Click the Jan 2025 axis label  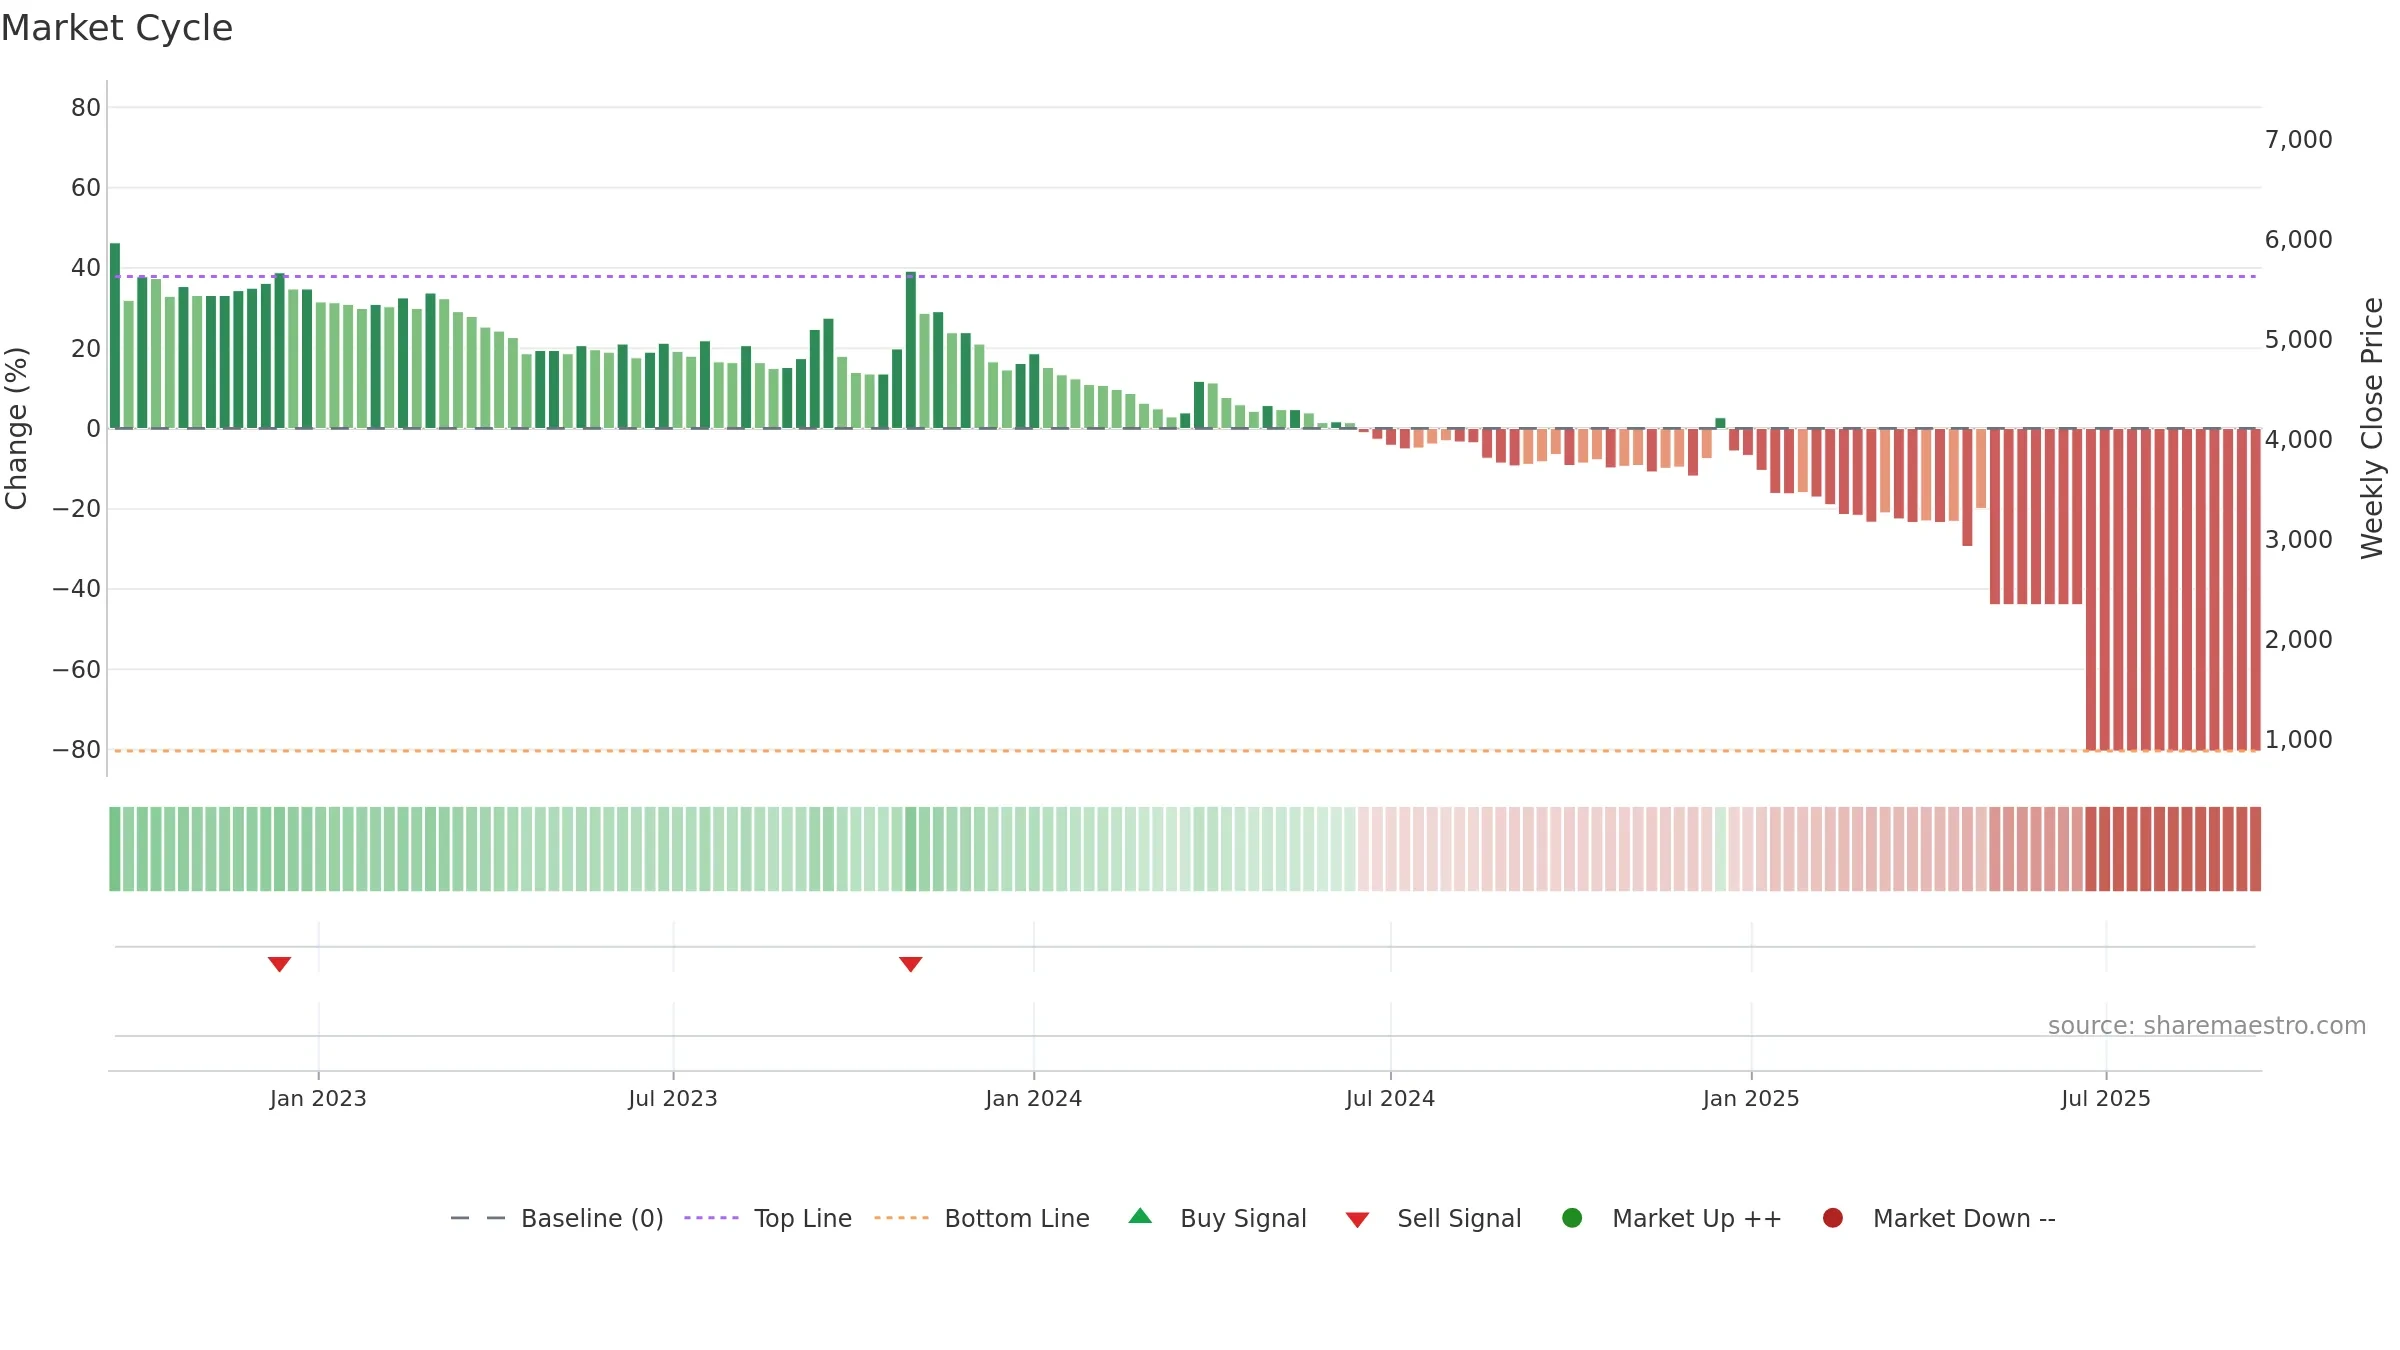pyautogui.click(x=1751, y=1098)
